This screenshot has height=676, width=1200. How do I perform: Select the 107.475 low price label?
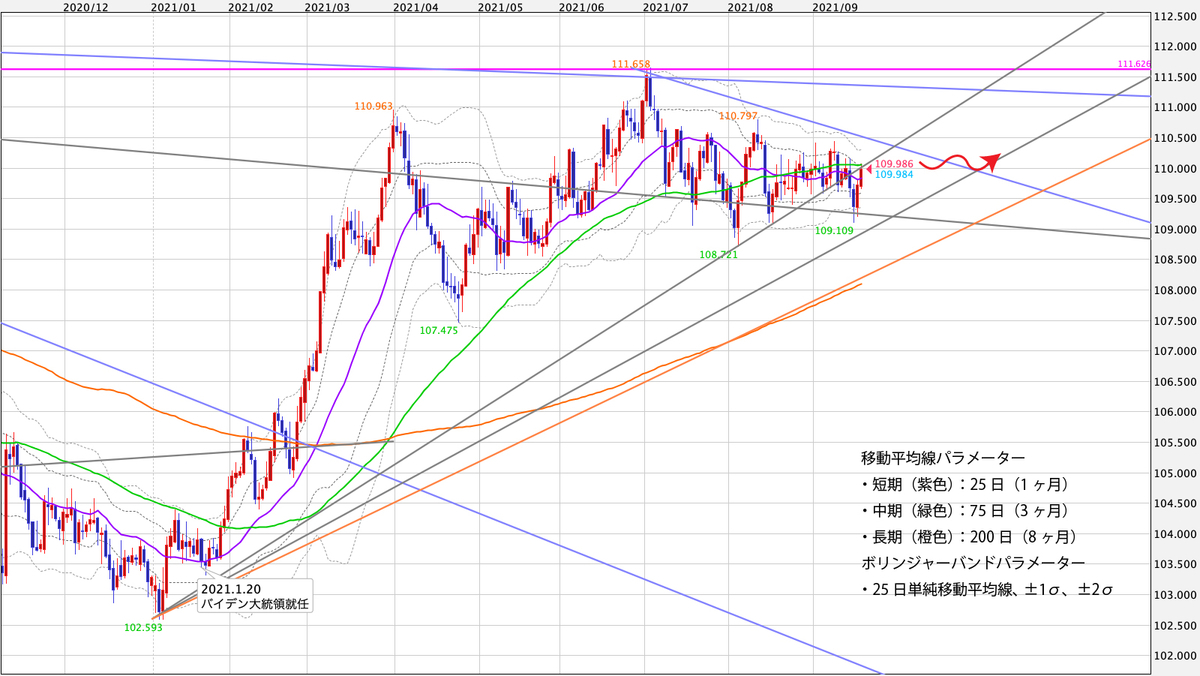coord(439,330)
